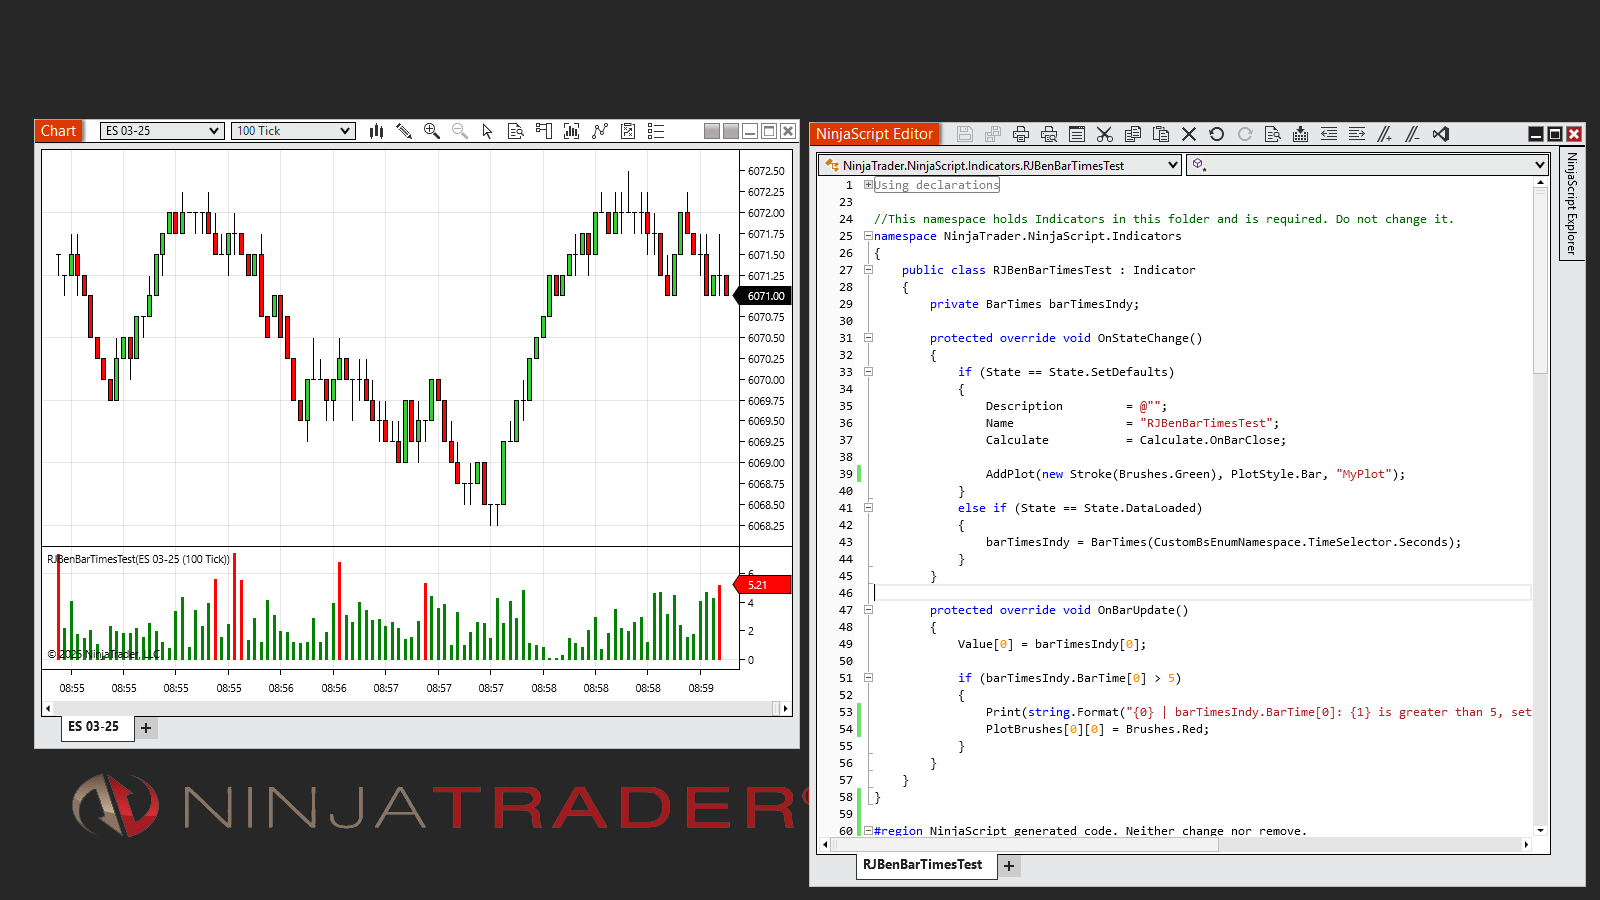Add a new chart tab with plus
The width and height of the screenshot is (1600, 900).
[x=146, y=728]
